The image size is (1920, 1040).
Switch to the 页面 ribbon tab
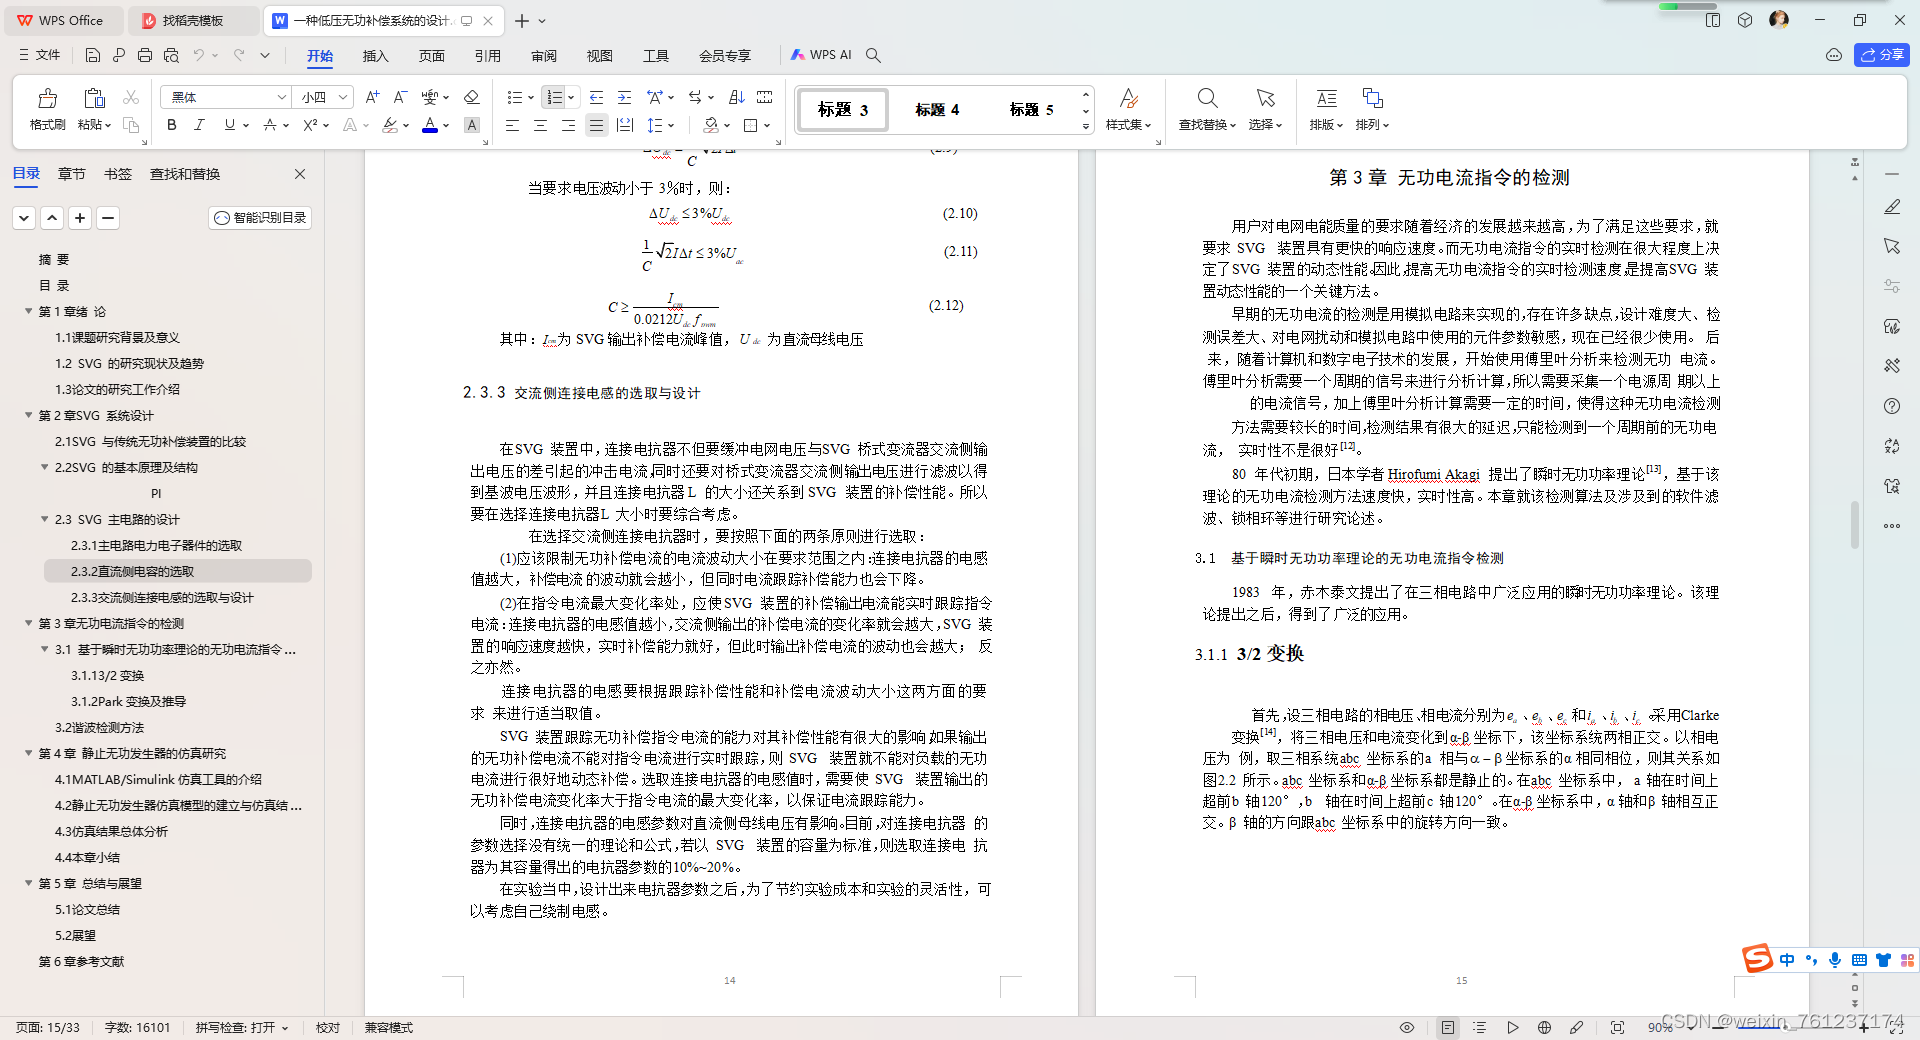(431, 56)
